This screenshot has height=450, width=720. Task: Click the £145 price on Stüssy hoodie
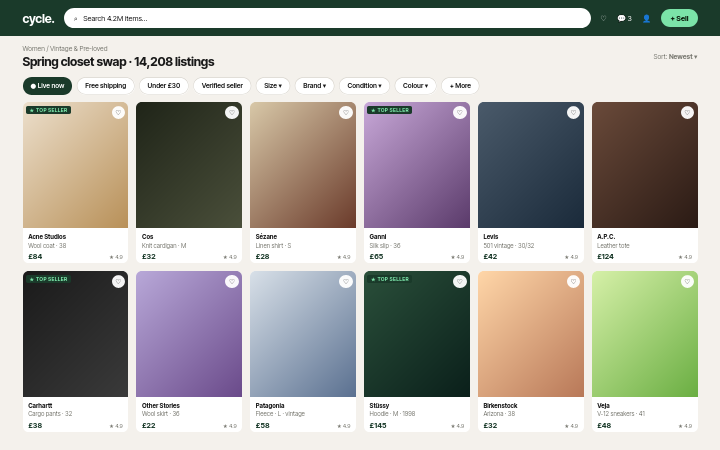pyautogui.click(x=378, y=426)
